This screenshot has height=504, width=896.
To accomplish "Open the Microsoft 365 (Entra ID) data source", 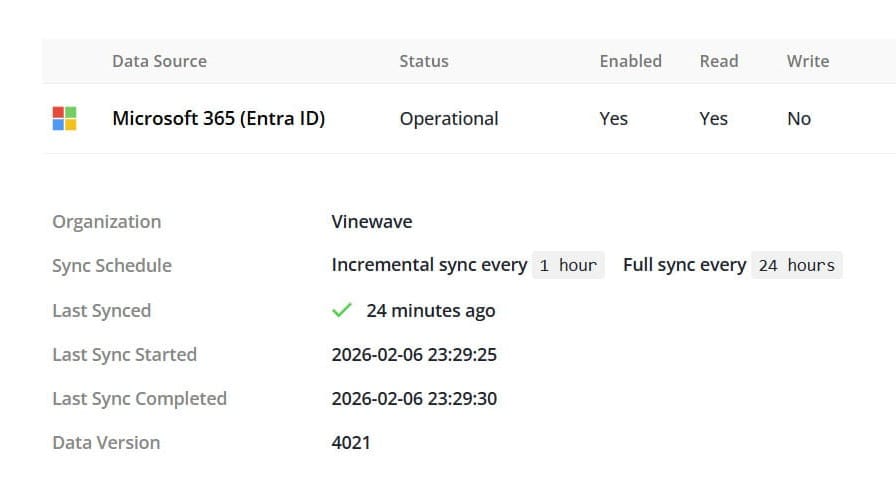I will (219, 118).
